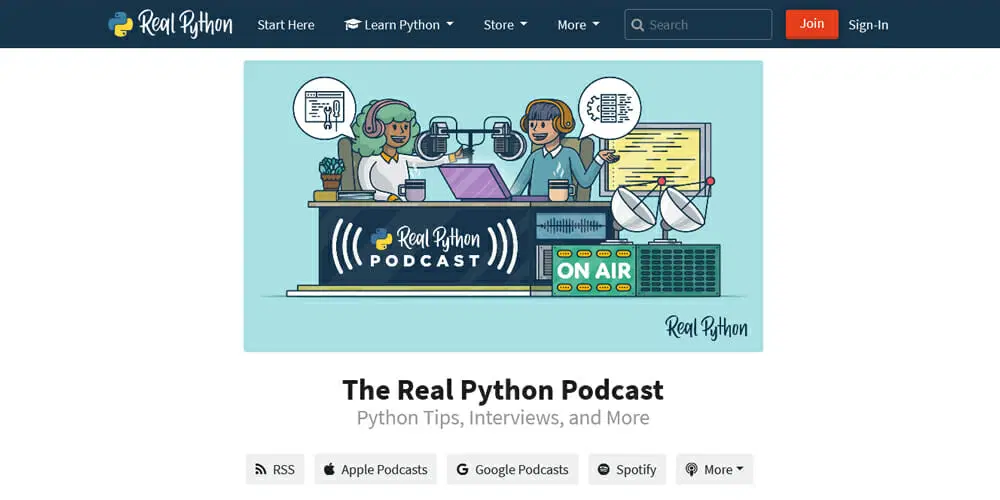The image size is (1000, 500).
Task: Click the Apple logo icon
Action: (x=329, y=469)
